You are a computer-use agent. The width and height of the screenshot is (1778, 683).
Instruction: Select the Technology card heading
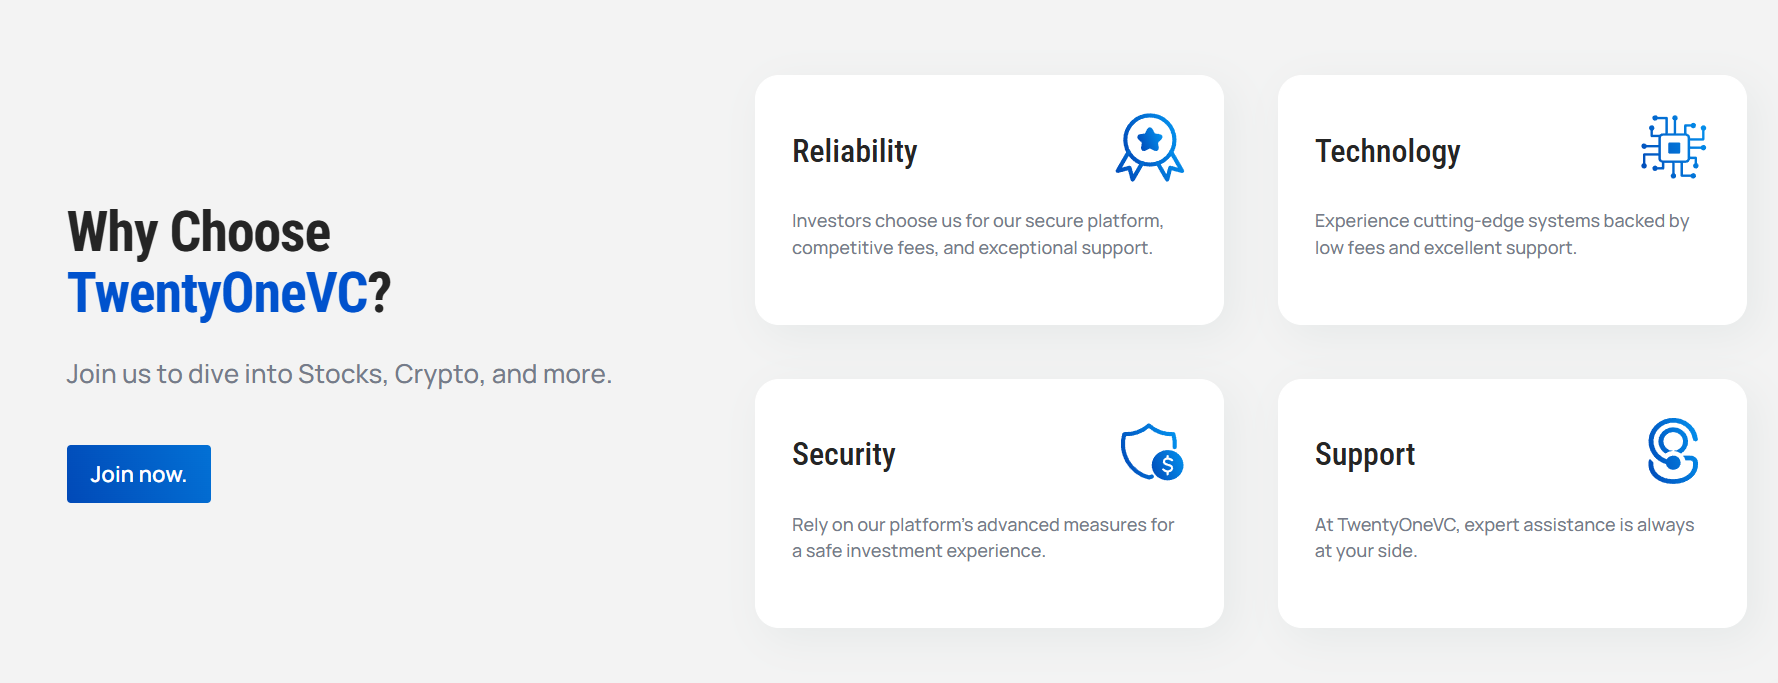[x=1388, y=151]
